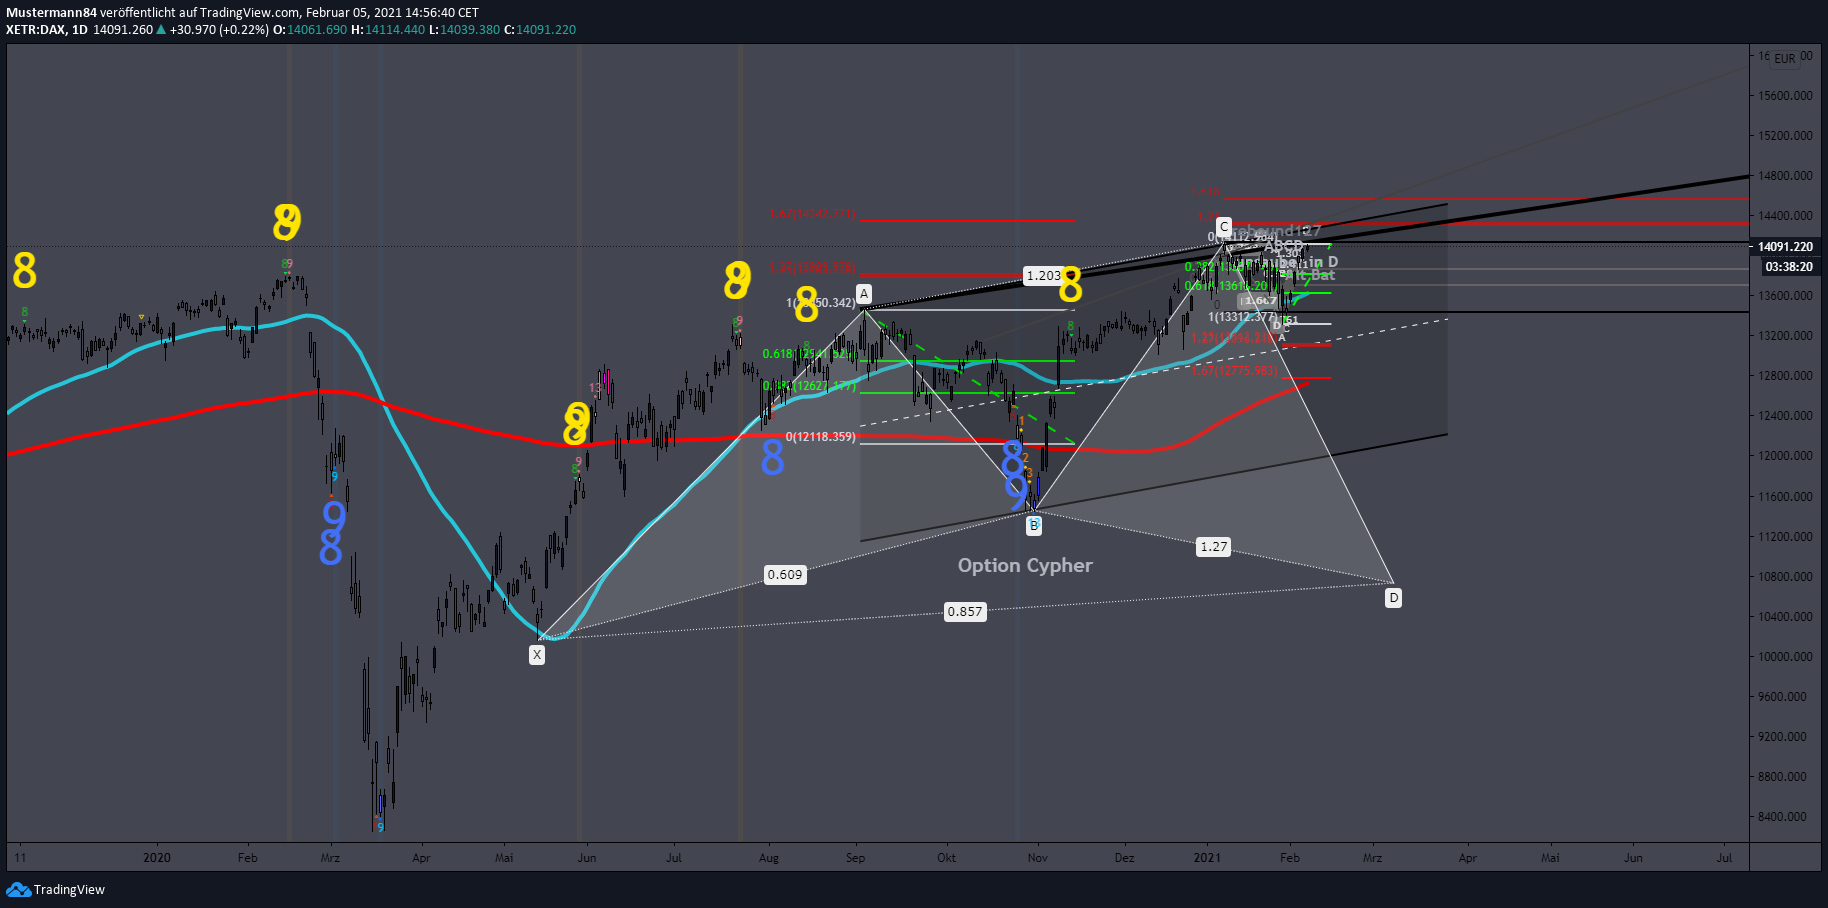Screen dimensions: 1828x908
Task: Select the B point marker at the November low
Action: [1034, 525]
